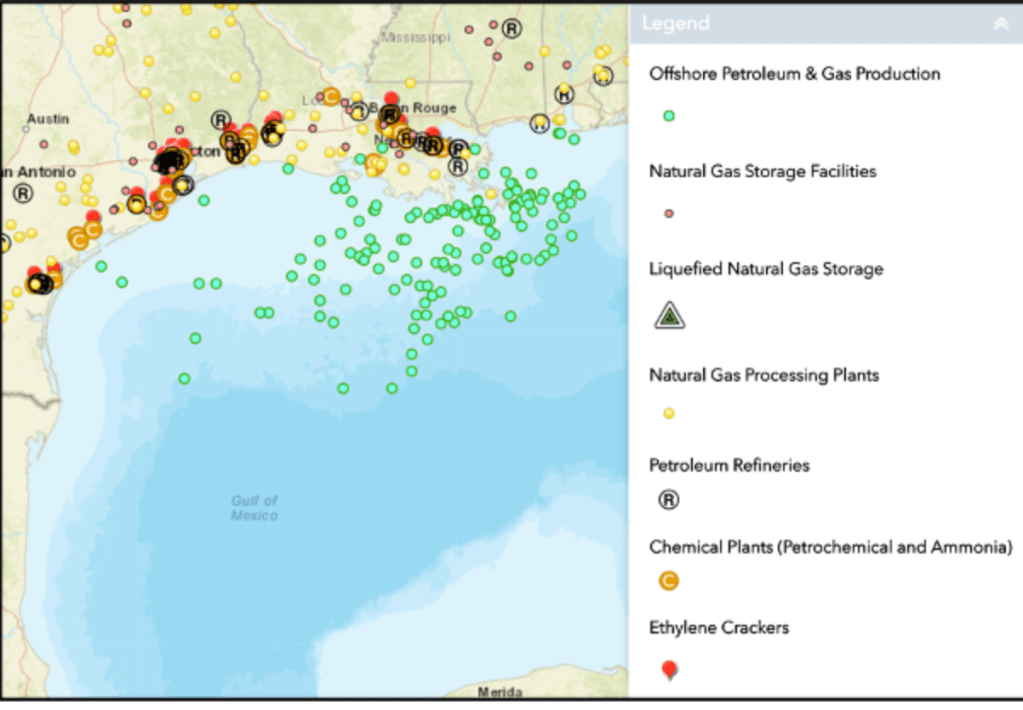1023x710 pixels.
Task: Select the red Ethylene Crackers pin in legend
Action: 669,669
